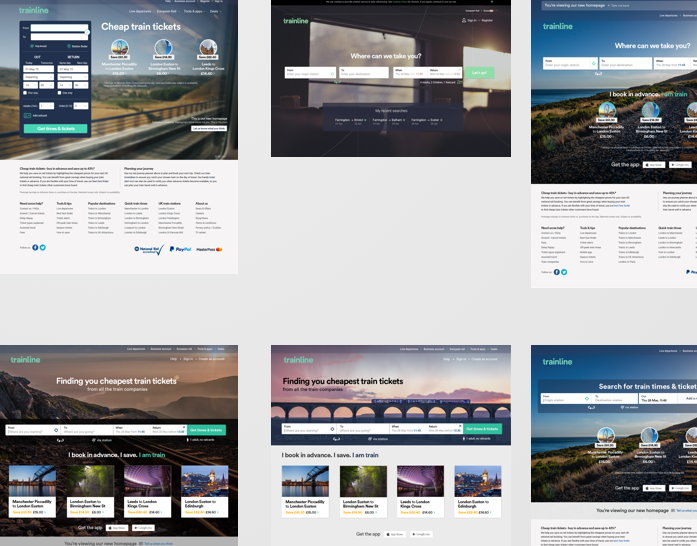This screenshot has width=697, height=546.
Task: Click trainline logo in dark train-window mockup
Action: coord(296,21)
